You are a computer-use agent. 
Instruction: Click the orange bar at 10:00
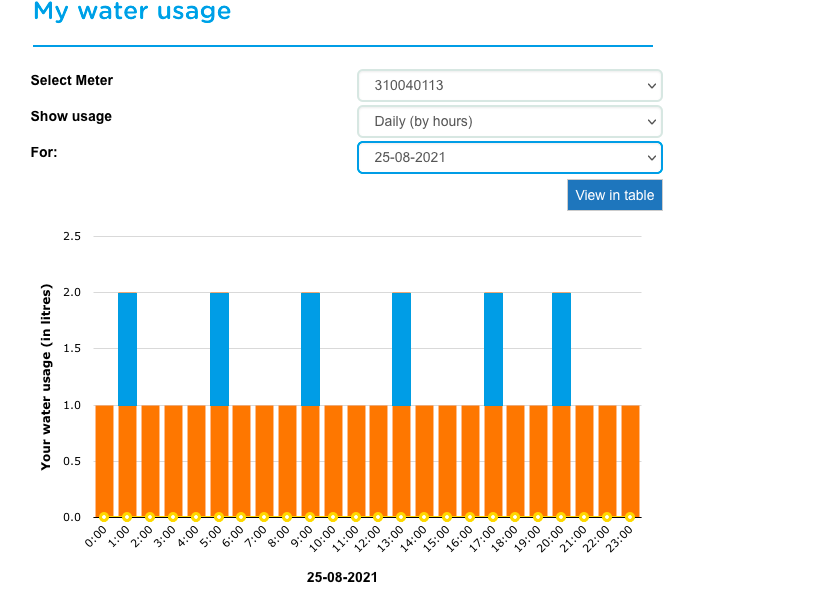[x=333, y=461]
